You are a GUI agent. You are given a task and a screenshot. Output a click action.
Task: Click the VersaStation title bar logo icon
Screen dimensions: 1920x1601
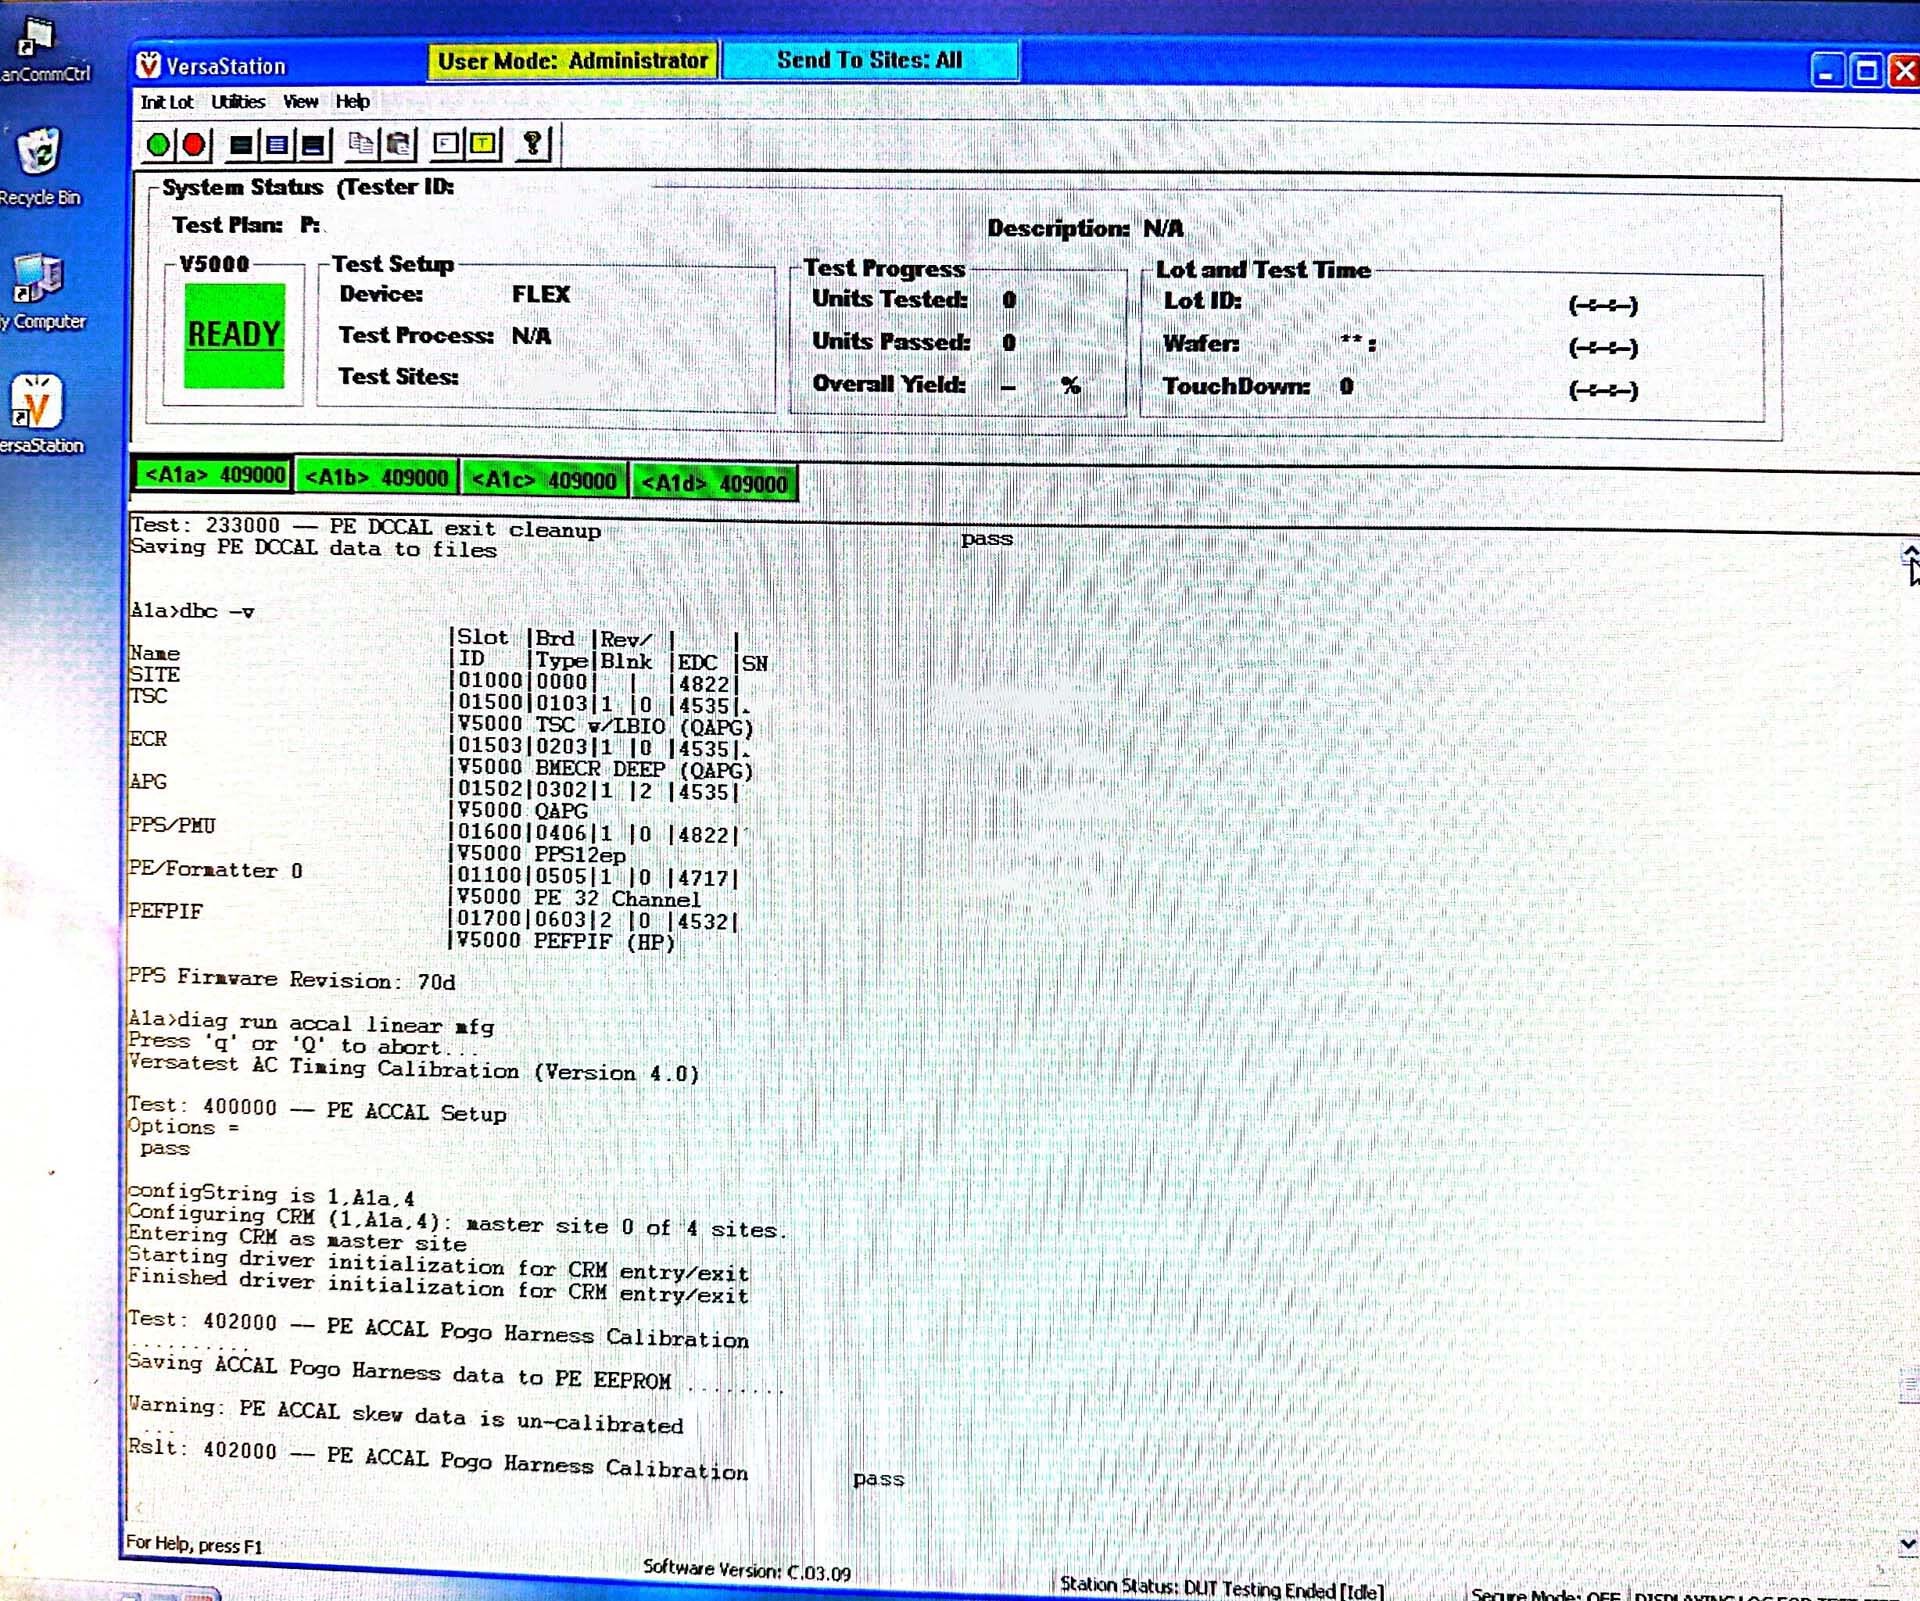pos(148,65)
